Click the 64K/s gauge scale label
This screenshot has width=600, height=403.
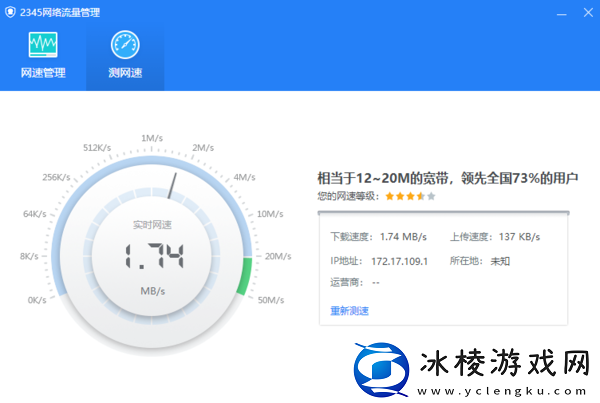34,214
